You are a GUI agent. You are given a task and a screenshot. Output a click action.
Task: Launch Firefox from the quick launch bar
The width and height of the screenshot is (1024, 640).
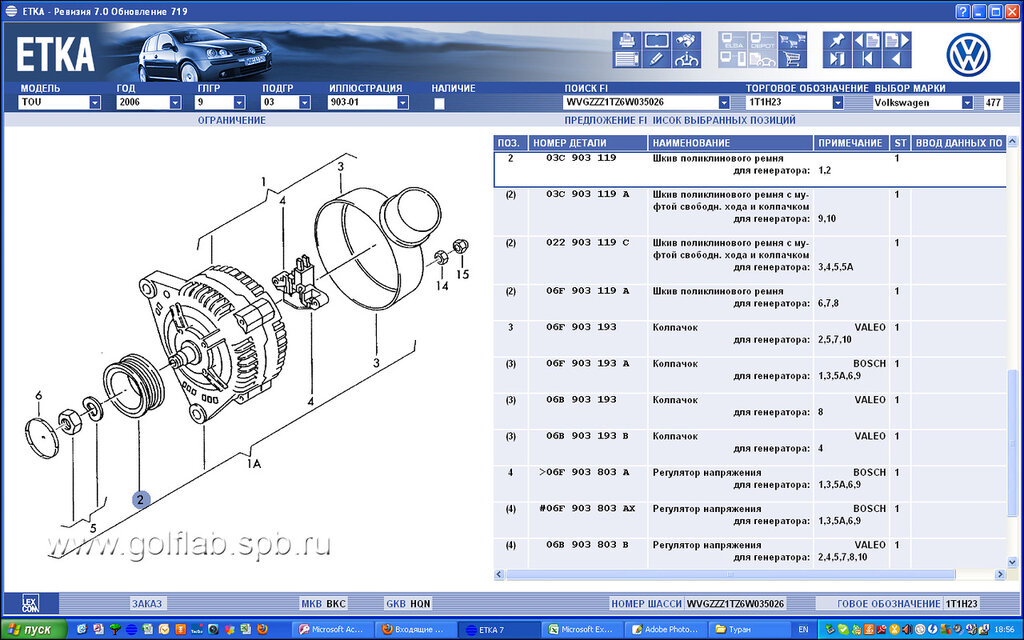263,630
